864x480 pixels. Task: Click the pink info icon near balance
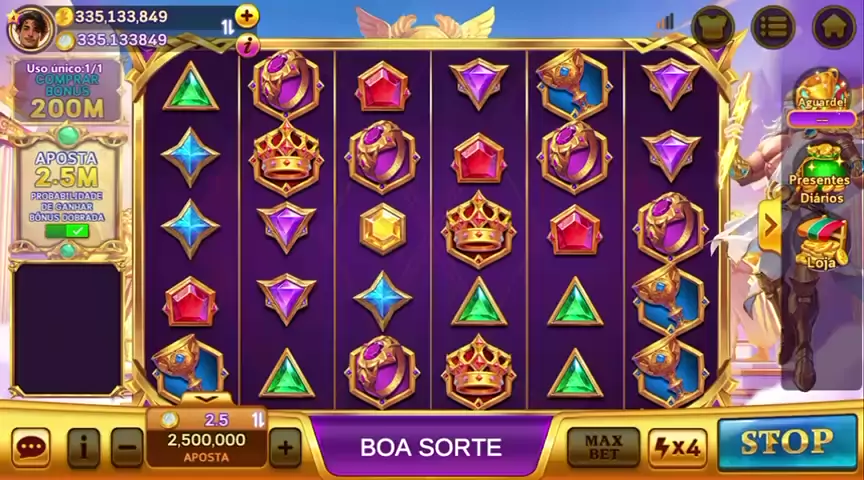[248, 46]
